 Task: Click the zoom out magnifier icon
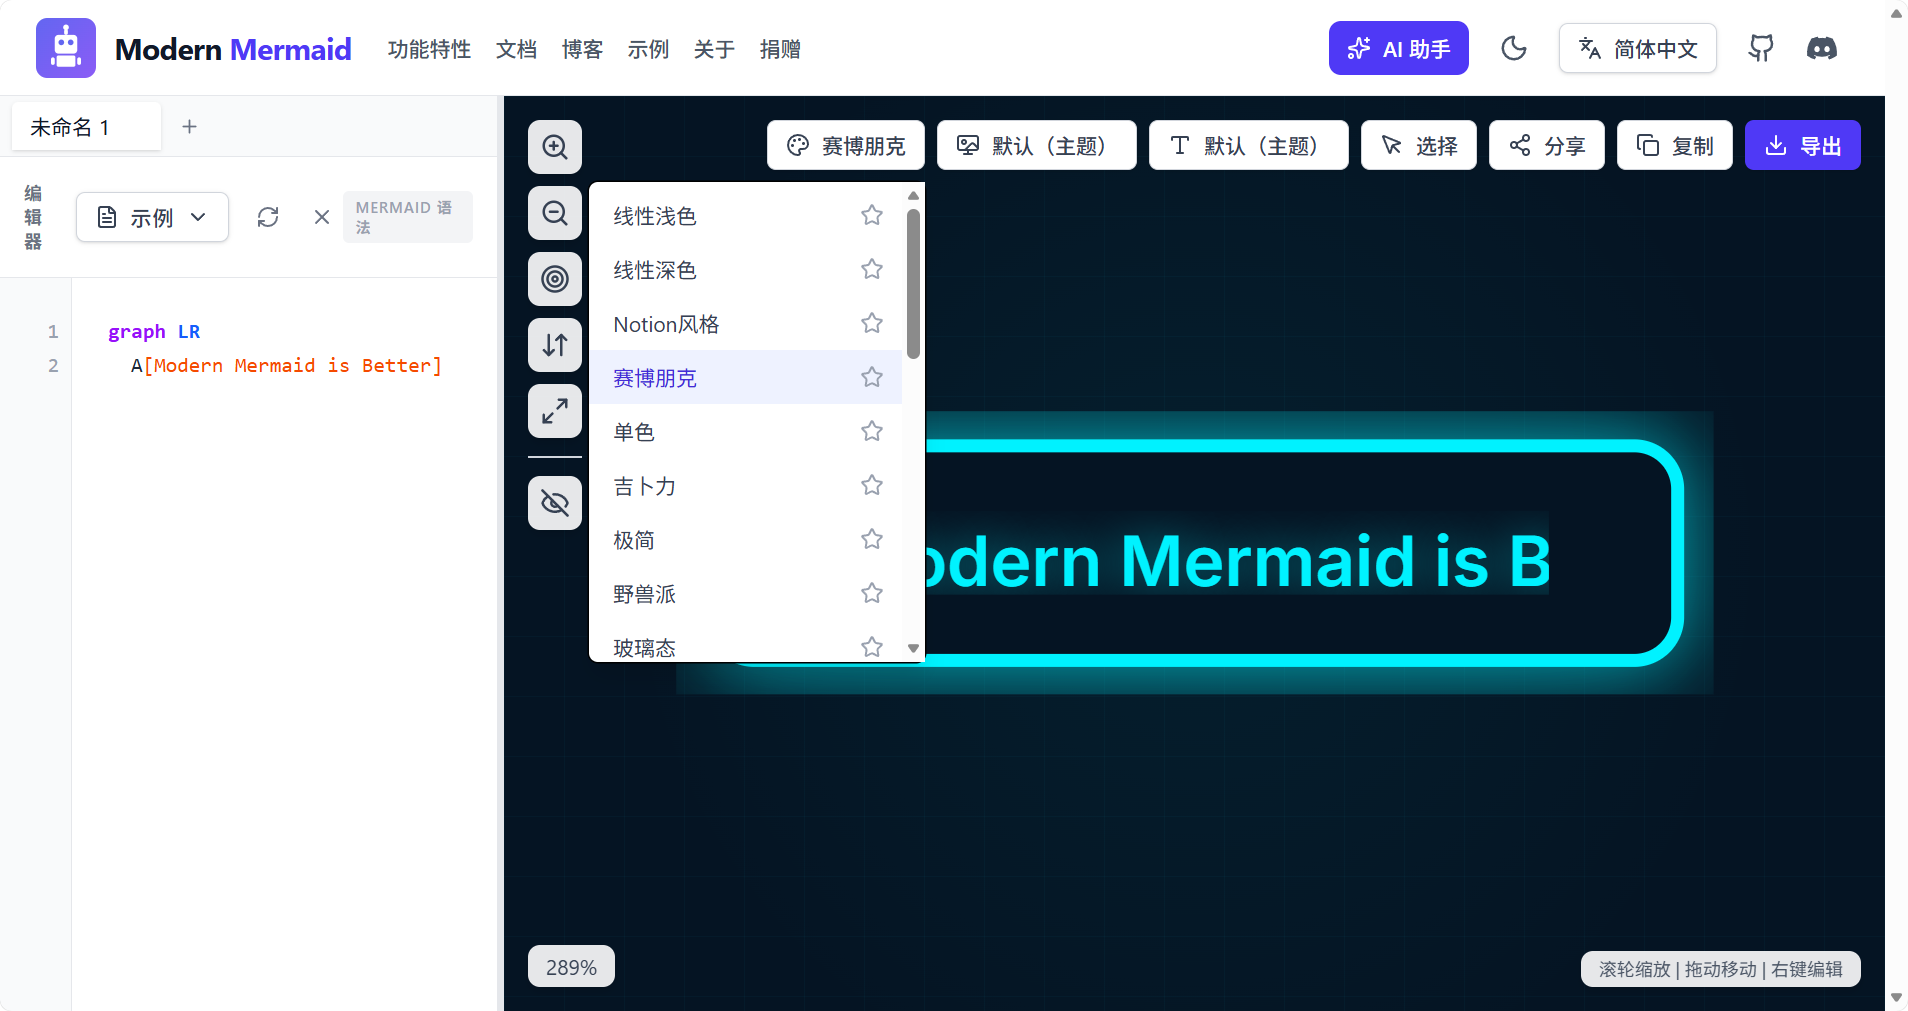click(555, 213)
